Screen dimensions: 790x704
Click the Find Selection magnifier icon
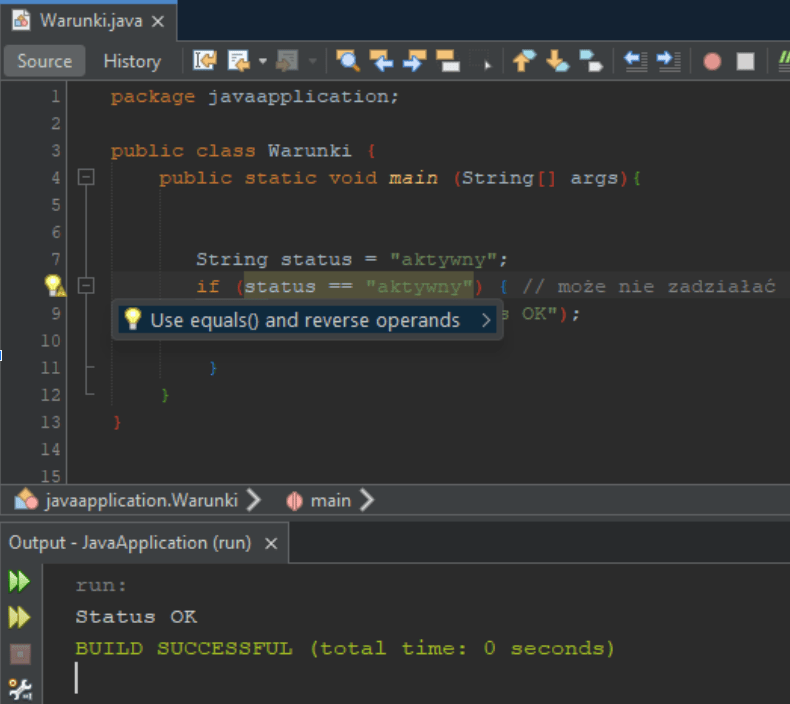point(348,61)
